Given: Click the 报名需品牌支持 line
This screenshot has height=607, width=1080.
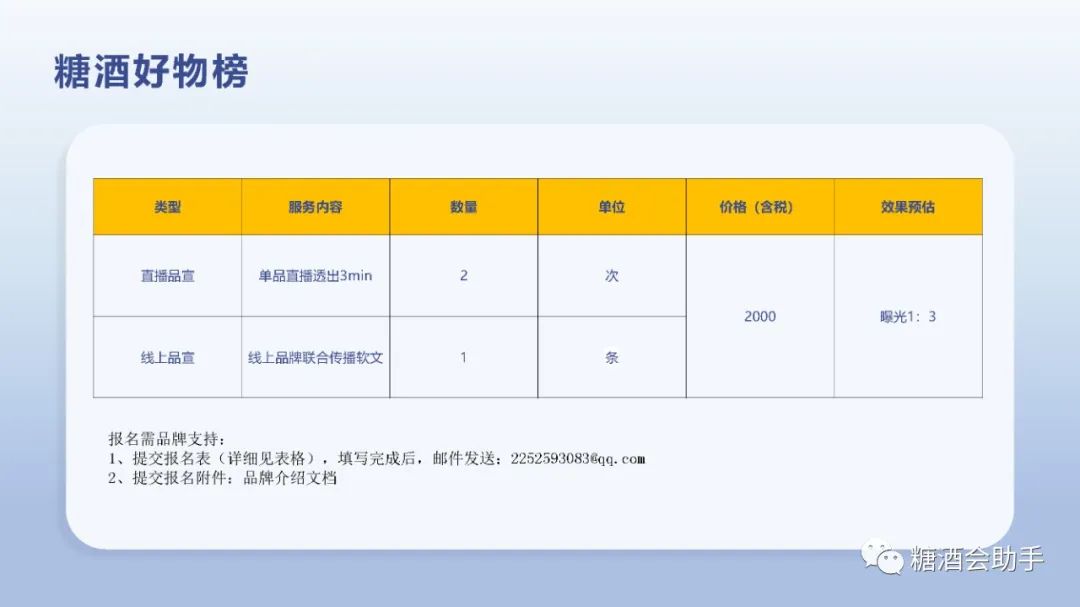Looking at the screenshot, I should [x=167, y=439].
